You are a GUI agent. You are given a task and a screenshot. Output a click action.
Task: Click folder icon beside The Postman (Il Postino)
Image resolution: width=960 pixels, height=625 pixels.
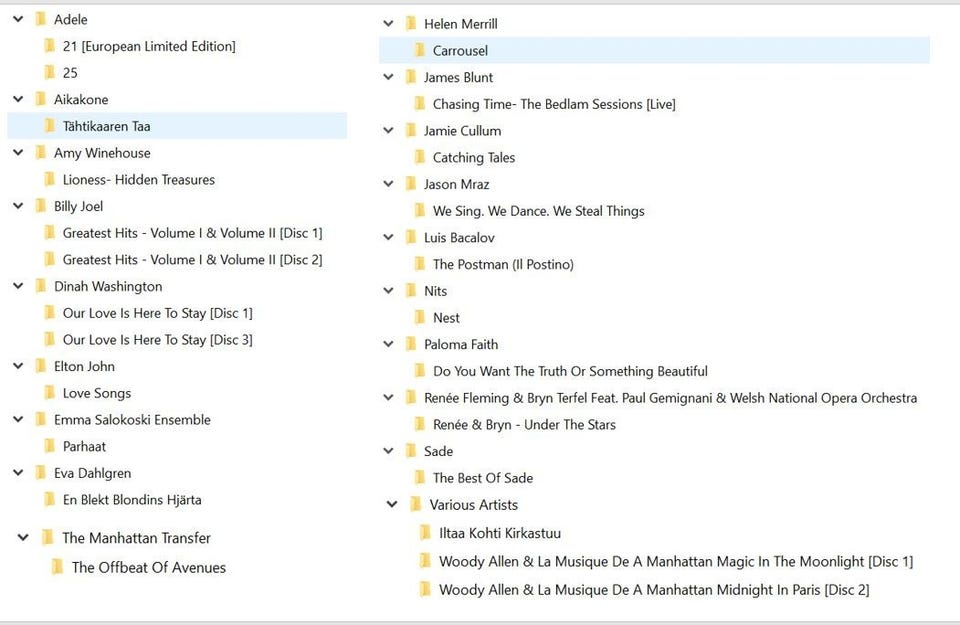pos(420,264)
